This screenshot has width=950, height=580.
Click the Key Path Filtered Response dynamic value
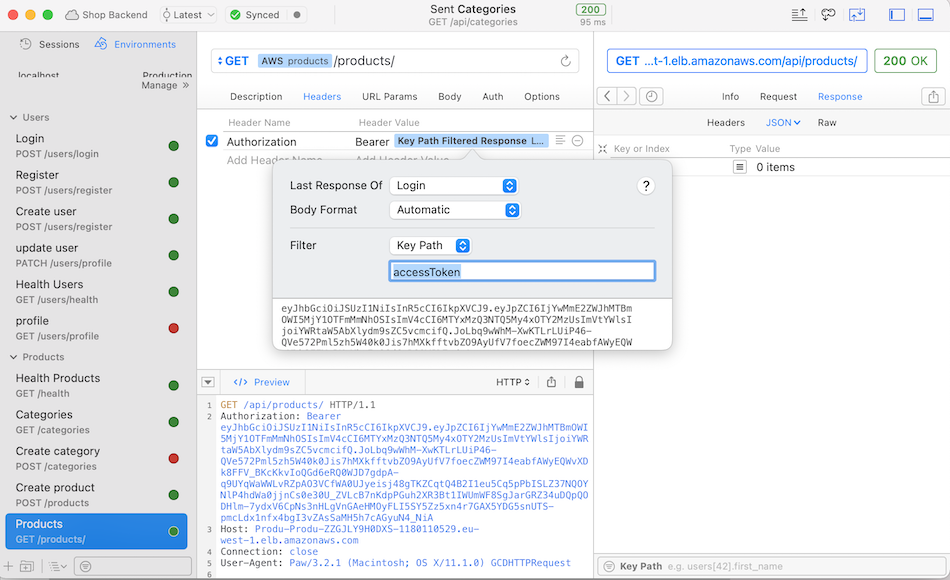coord(471,141)
